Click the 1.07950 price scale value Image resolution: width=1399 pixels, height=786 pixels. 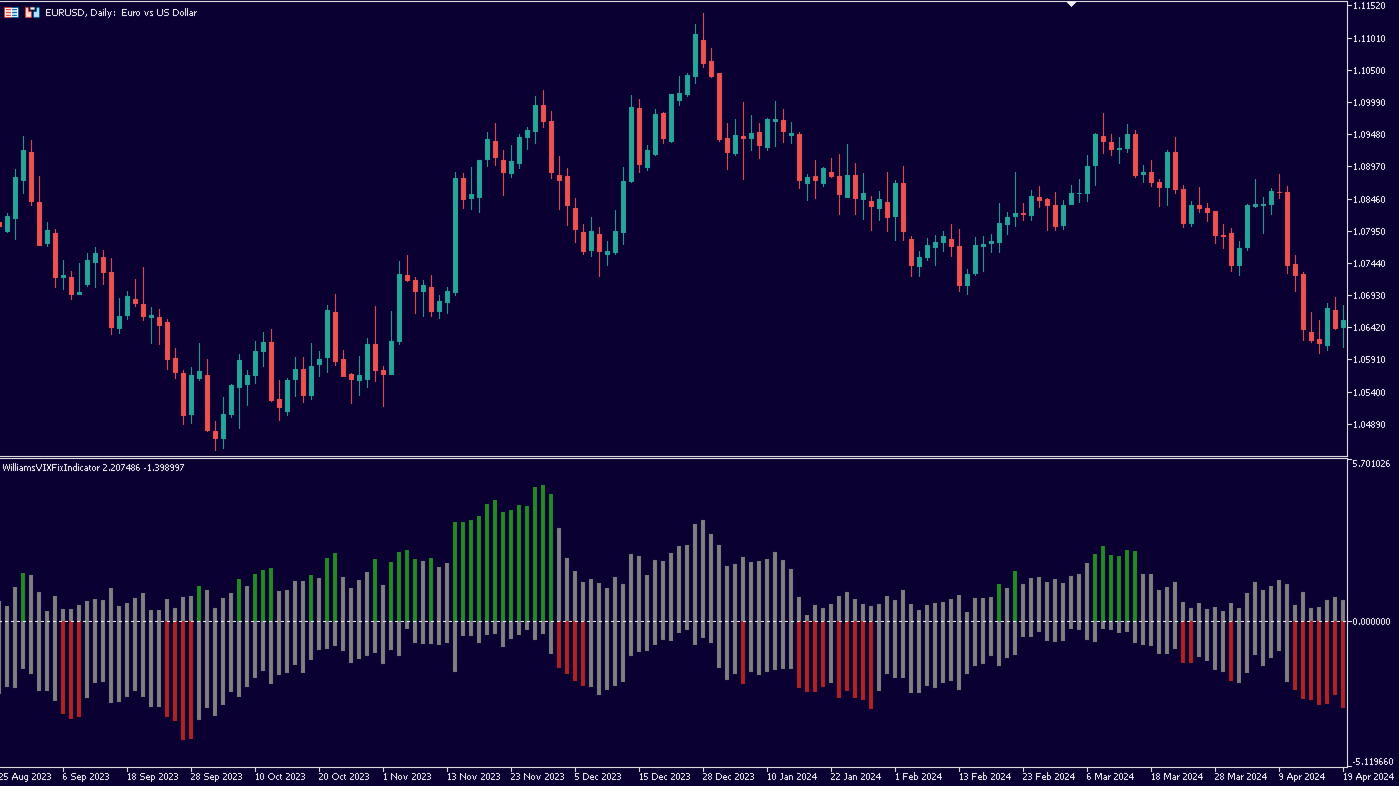pyautogui.click(x=1367, y=231)
